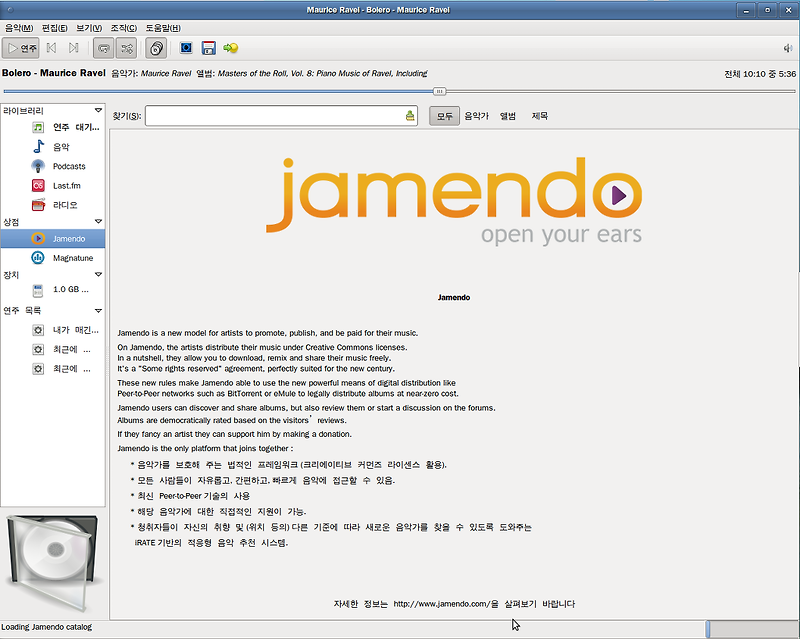This screenshot has width=800, height=639.
Task: Click the Jamendo logo banner
Action: click(454, 201)
